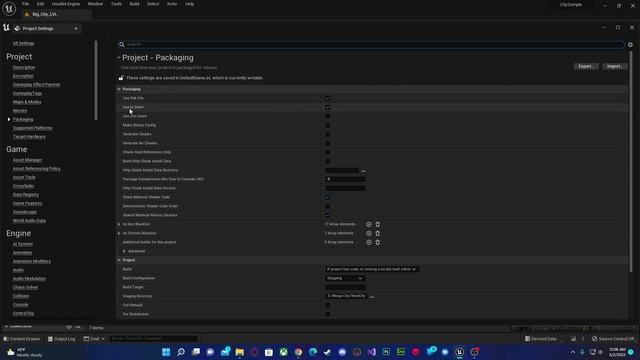Open the settings gear beside the search bar
Screen dimensions: 640x360
tap(630, 44)
